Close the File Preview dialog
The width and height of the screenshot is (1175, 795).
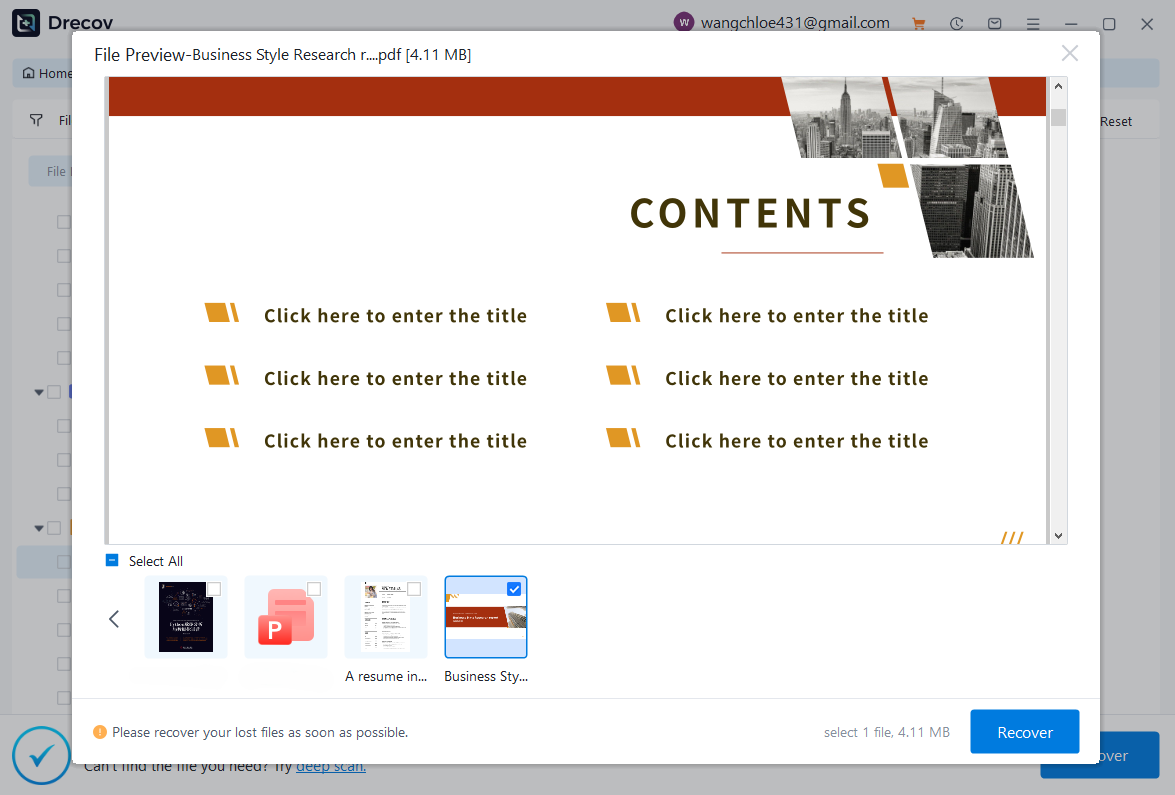(1069, 54)
